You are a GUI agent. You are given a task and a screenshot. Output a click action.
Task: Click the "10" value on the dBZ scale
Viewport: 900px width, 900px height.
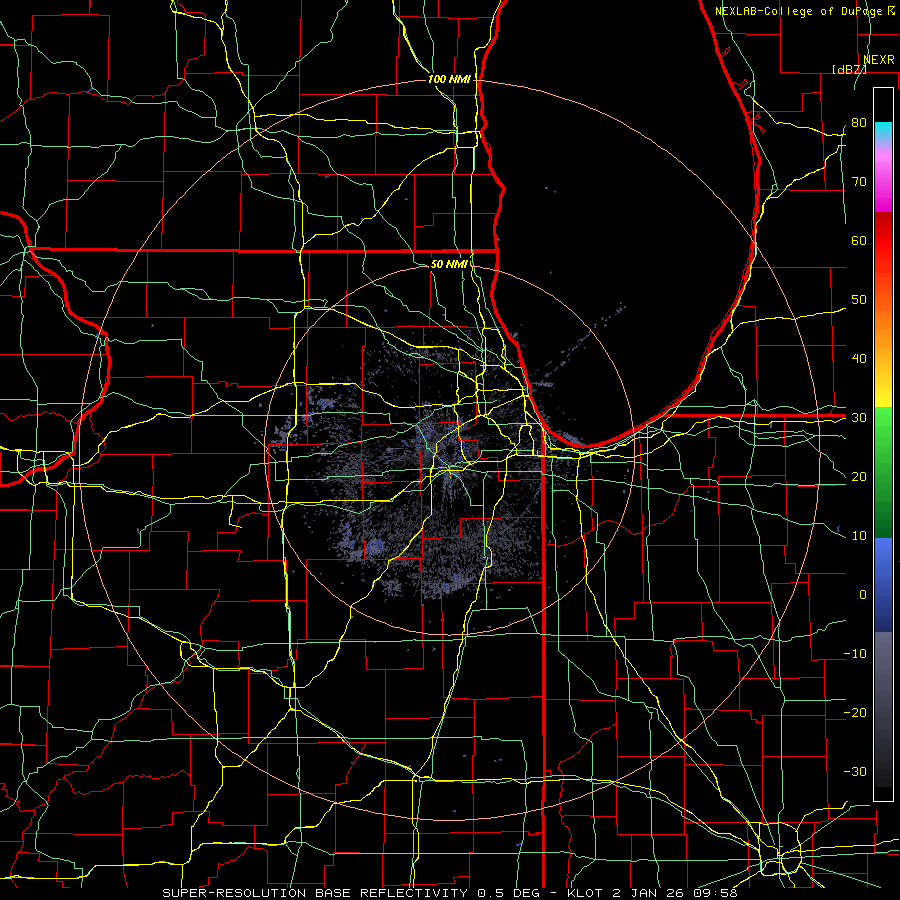859,536
